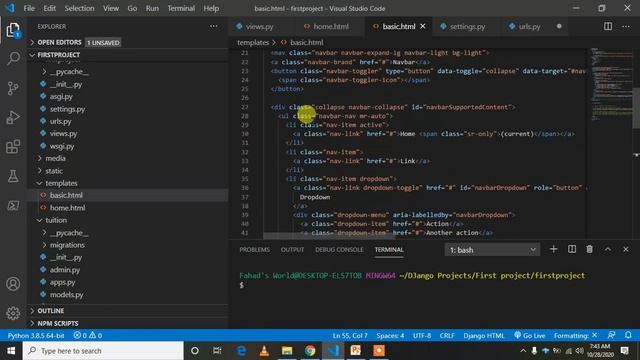Screen dimensions: 640x360
Task: Maximize the panel with up chevron
Action: [608, 249]
